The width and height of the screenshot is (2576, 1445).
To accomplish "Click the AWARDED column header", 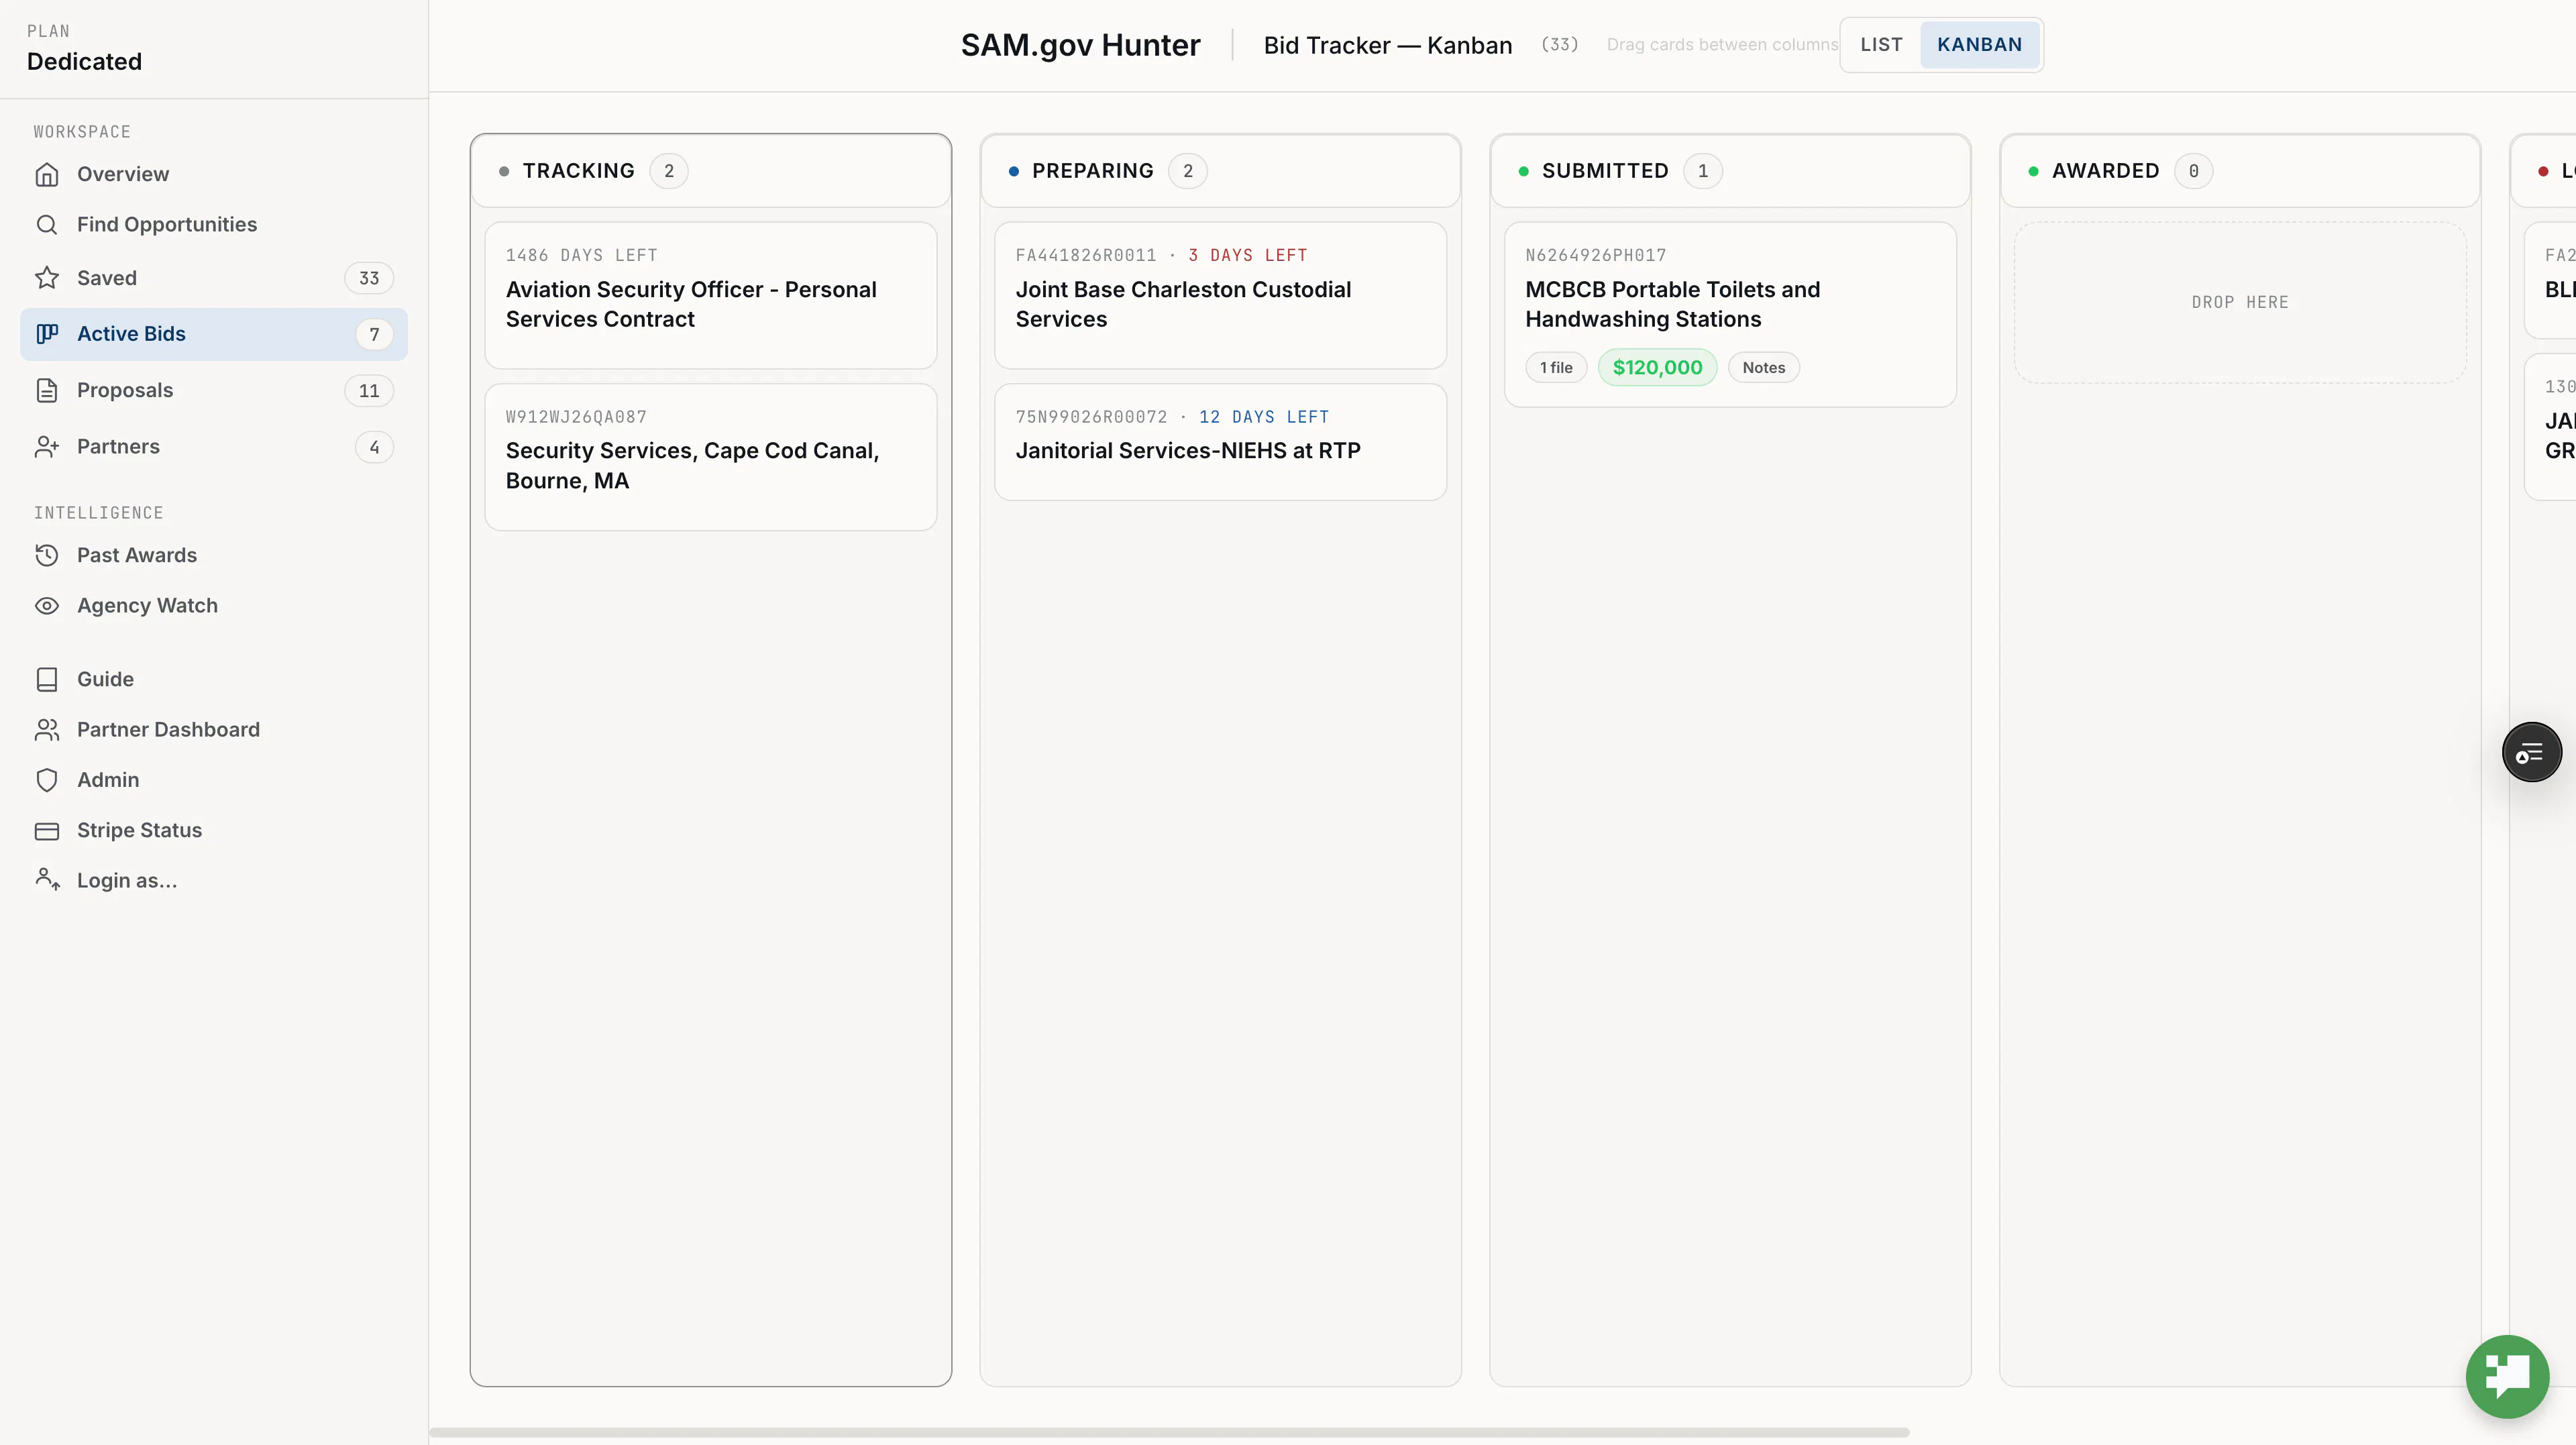I will click(2240, 171).
